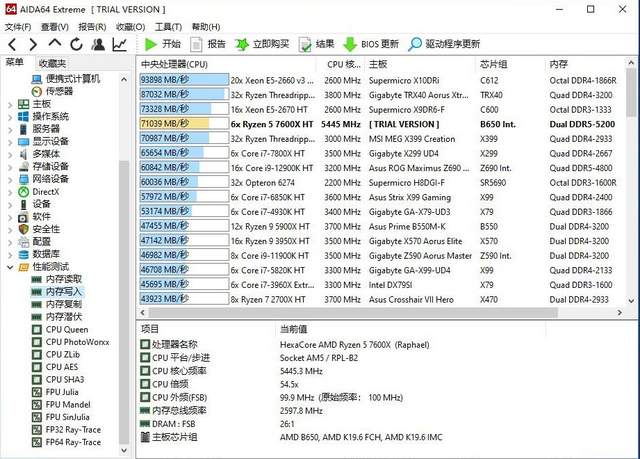
Task: Collapse the 性能测试 tree node
Action: point(10,268)
